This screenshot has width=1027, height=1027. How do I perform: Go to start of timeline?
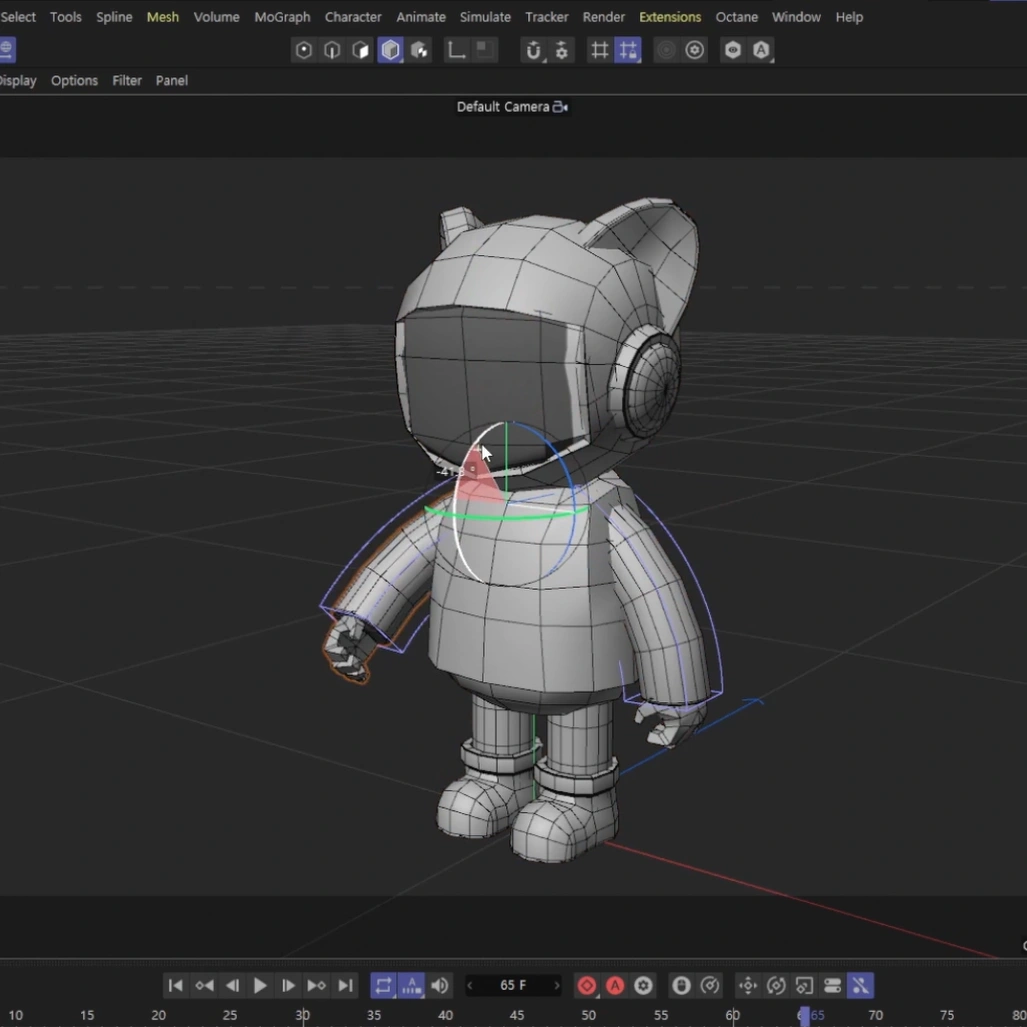click(175, 985)
